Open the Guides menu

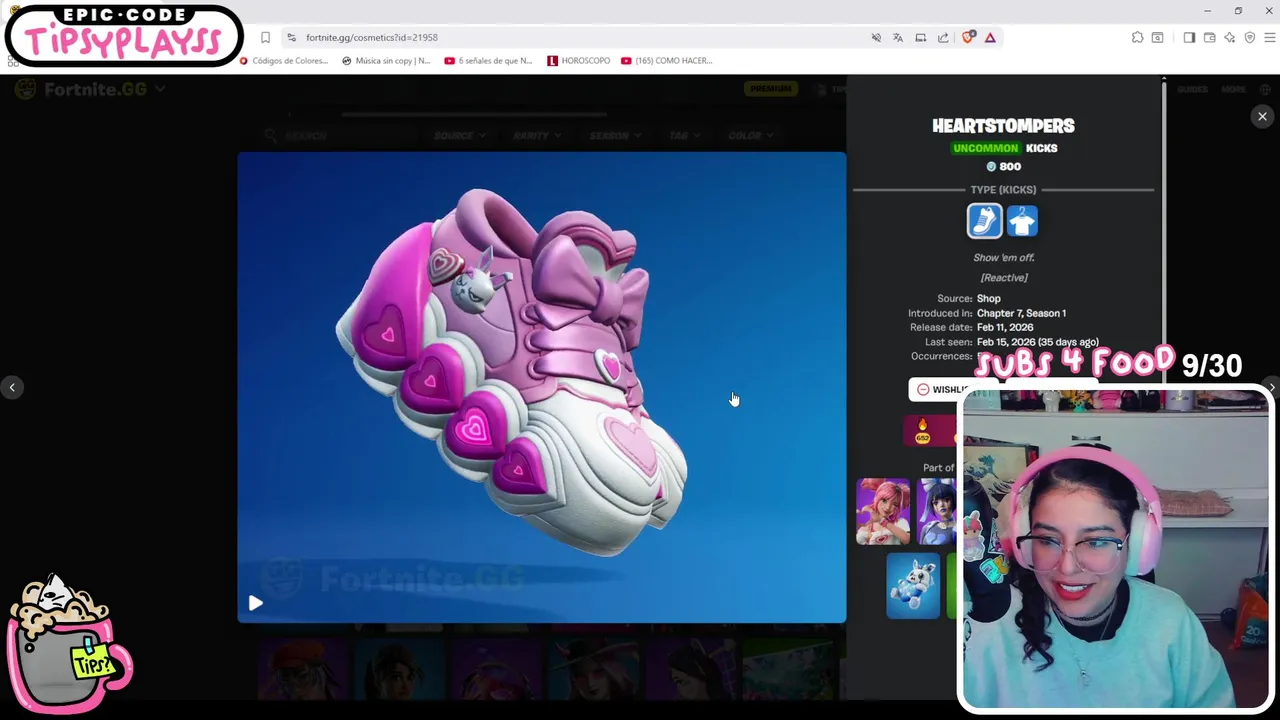point(1192,89)
